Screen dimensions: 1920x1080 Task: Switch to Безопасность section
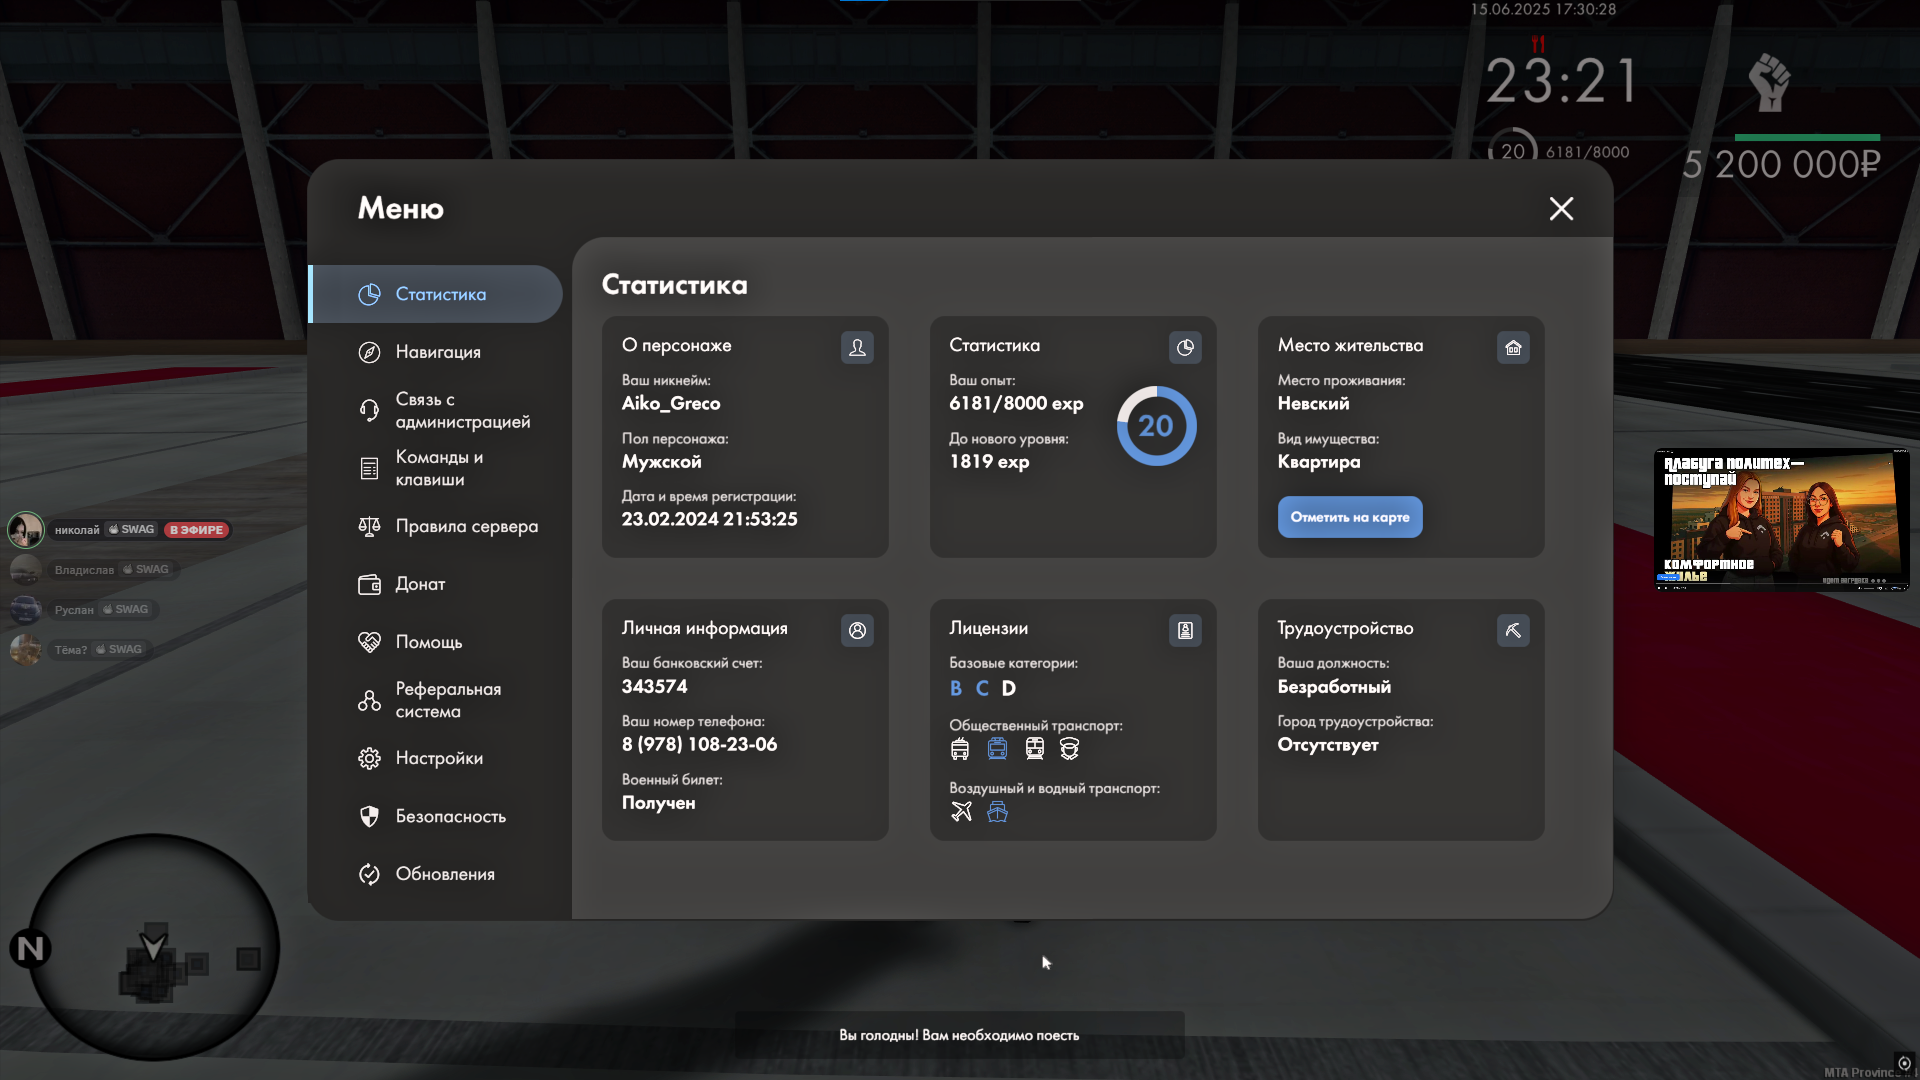[x=450, y=816]
